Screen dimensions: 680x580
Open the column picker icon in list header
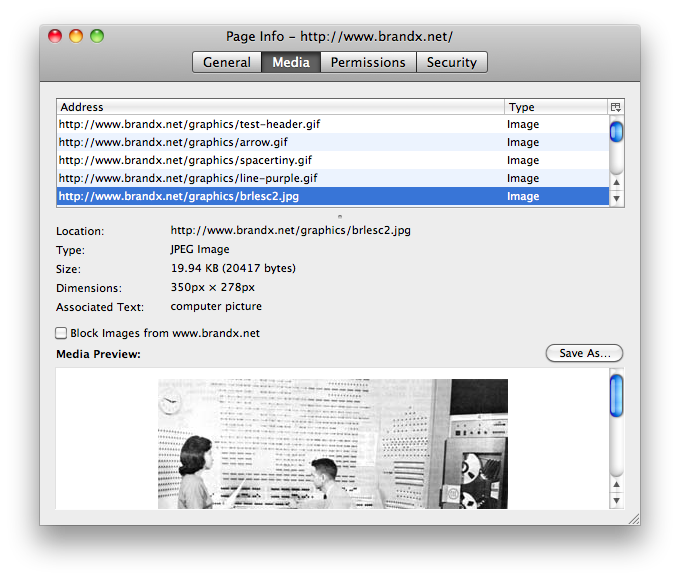pos(616,107)
